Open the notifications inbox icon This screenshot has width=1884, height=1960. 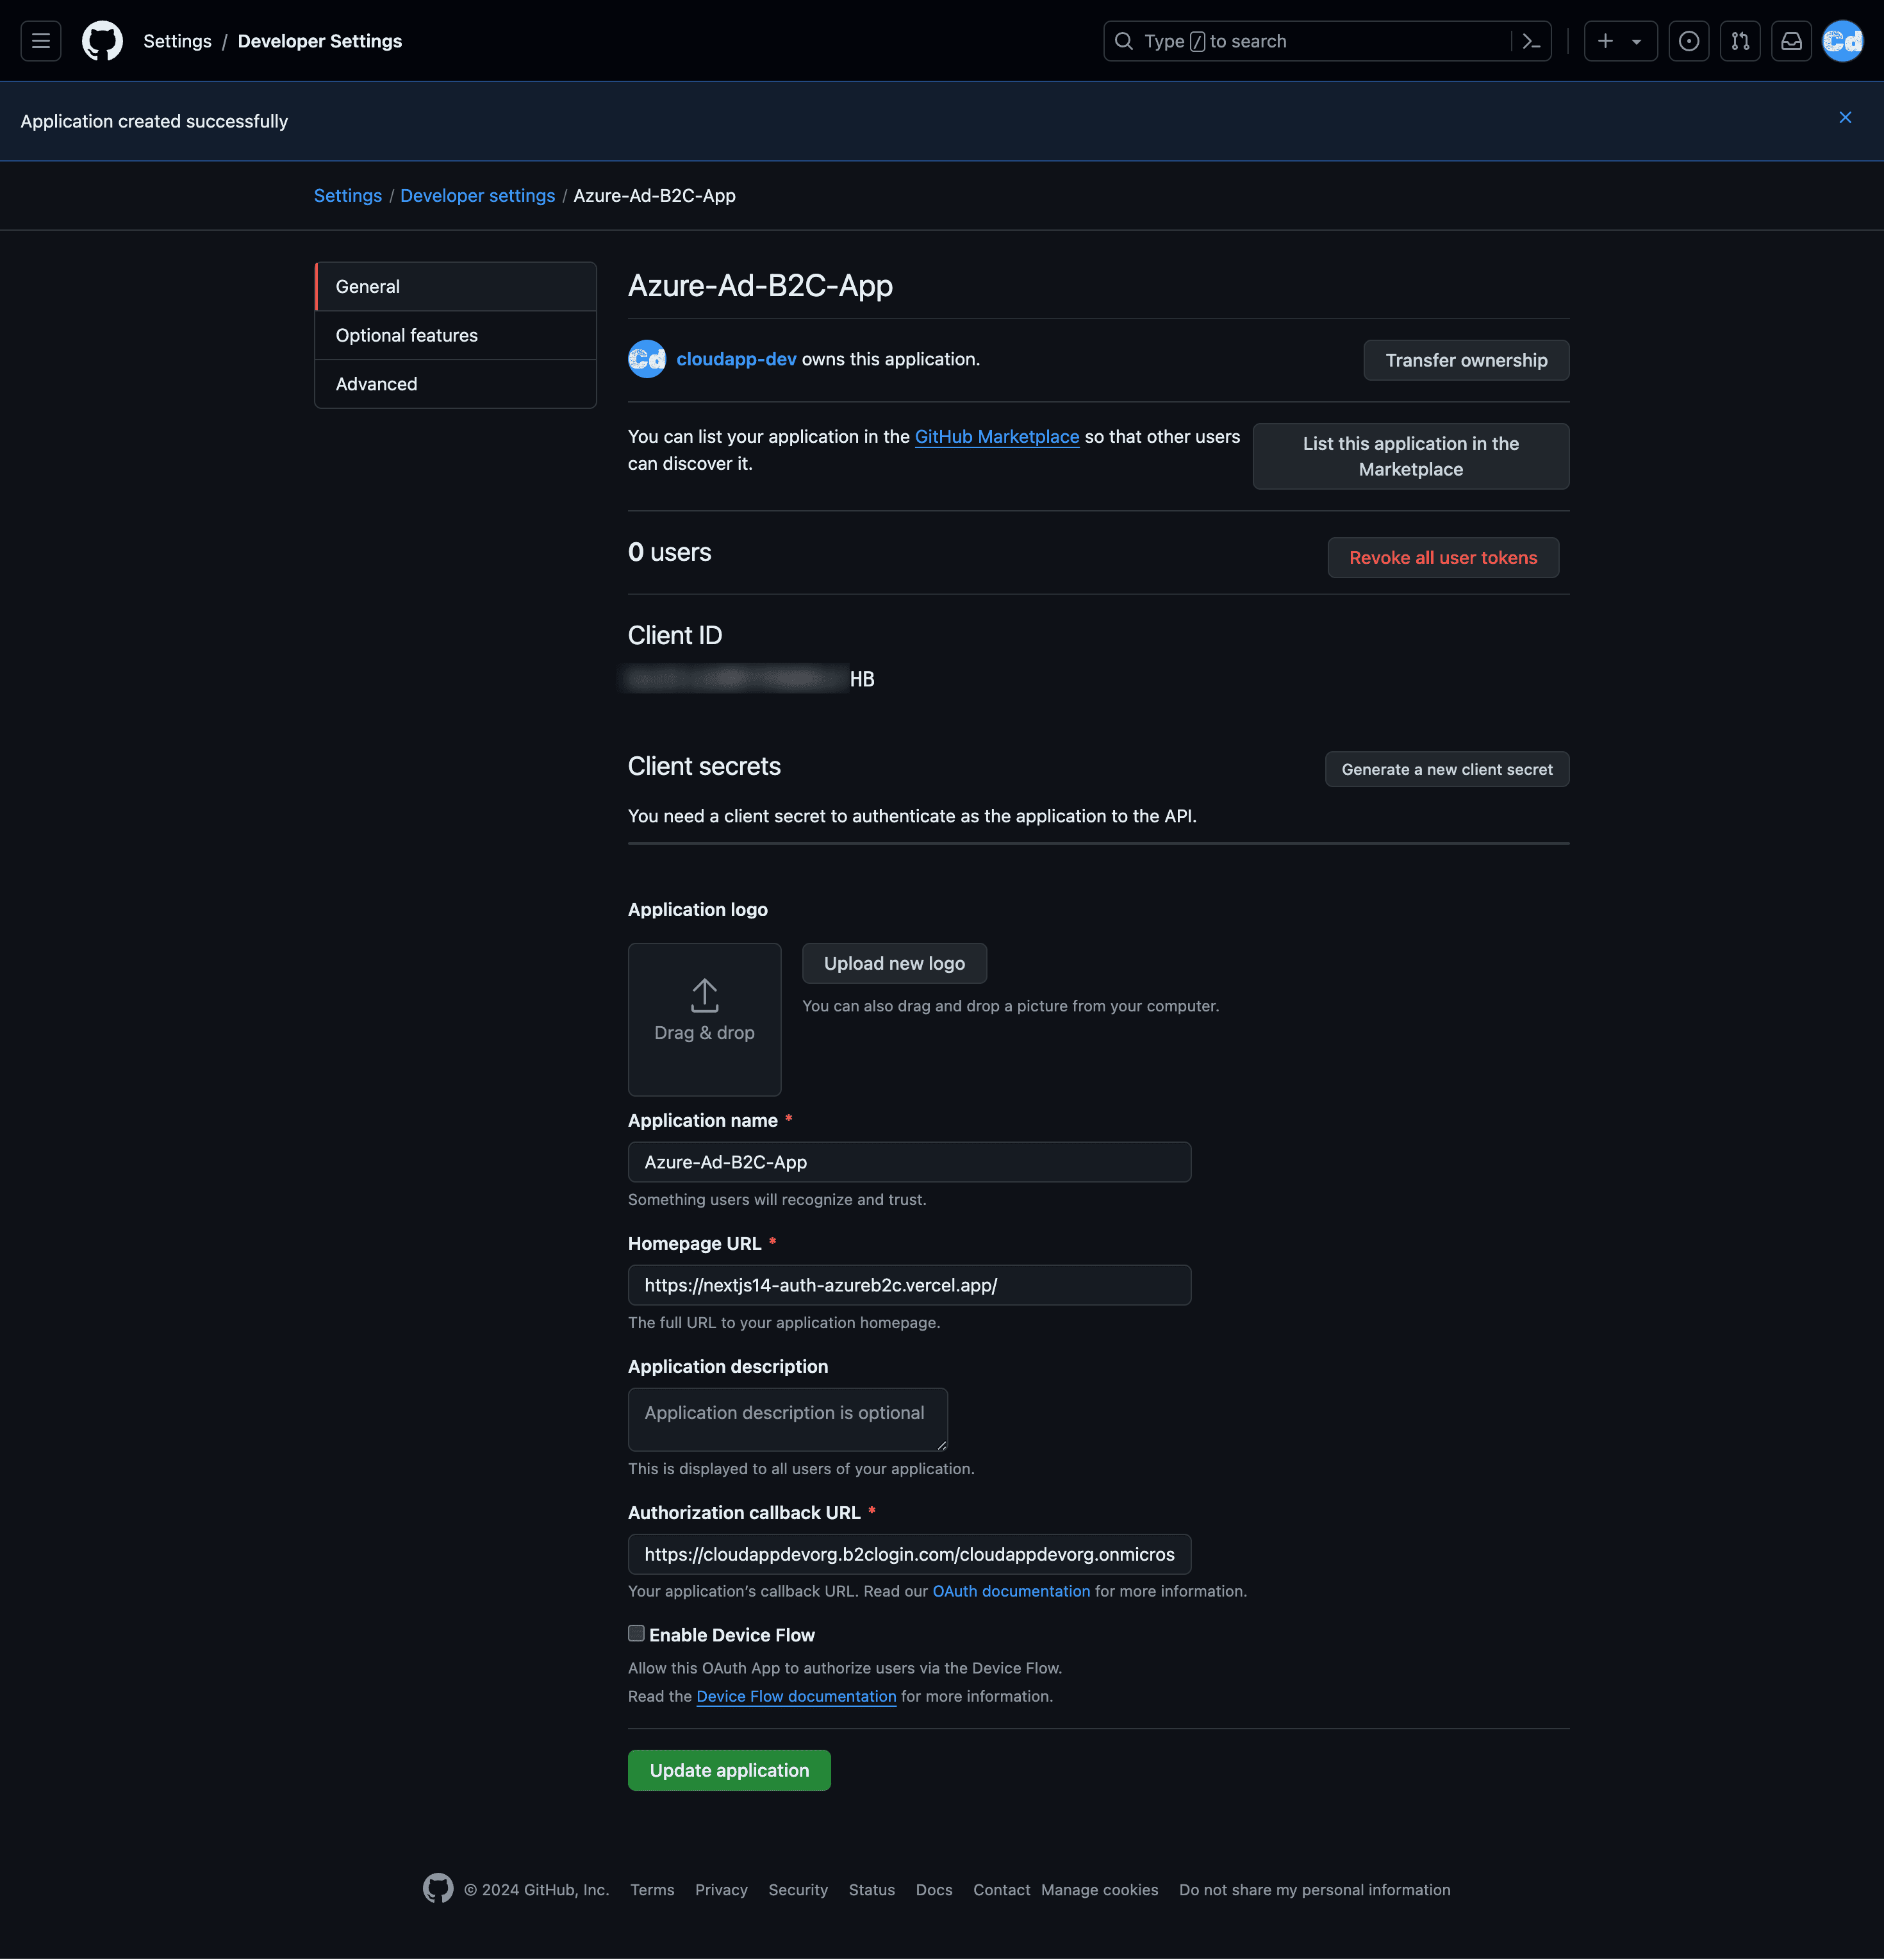coord(1791,41)
